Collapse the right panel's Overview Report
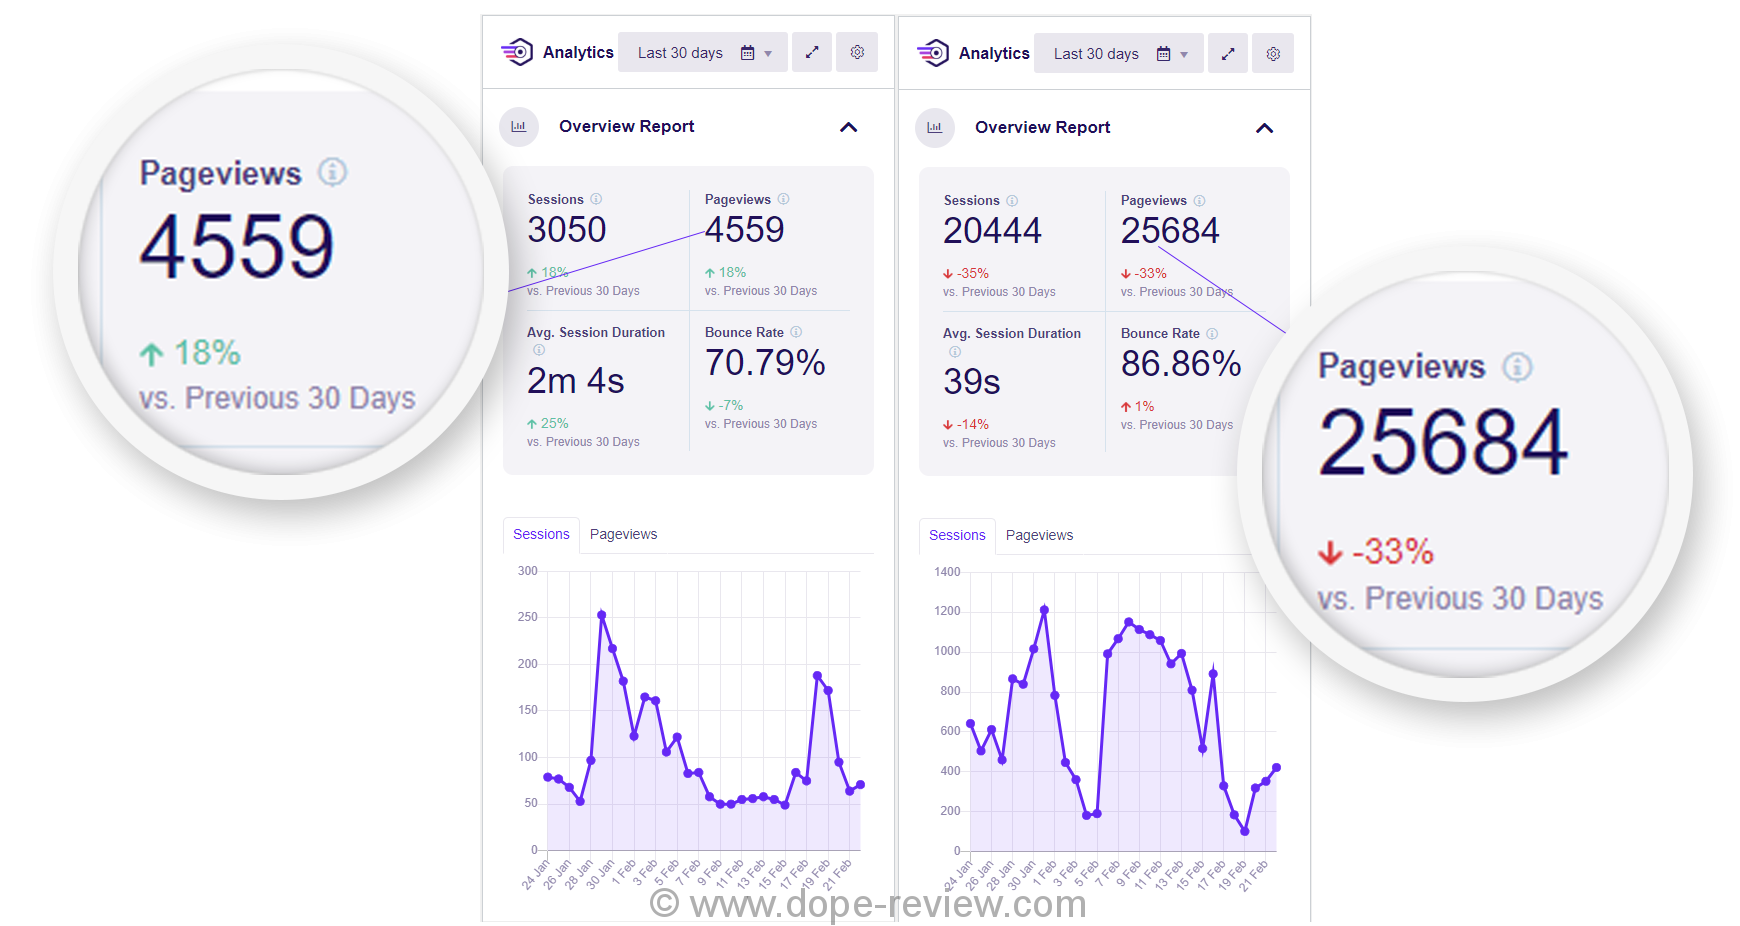 click(1265, 129)
